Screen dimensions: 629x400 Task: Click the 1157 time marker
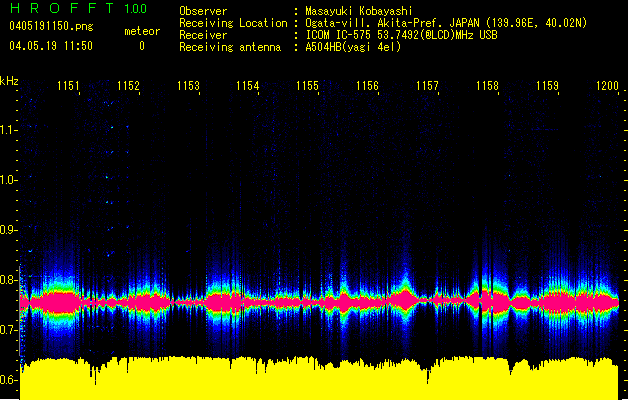tap(427, 85)
